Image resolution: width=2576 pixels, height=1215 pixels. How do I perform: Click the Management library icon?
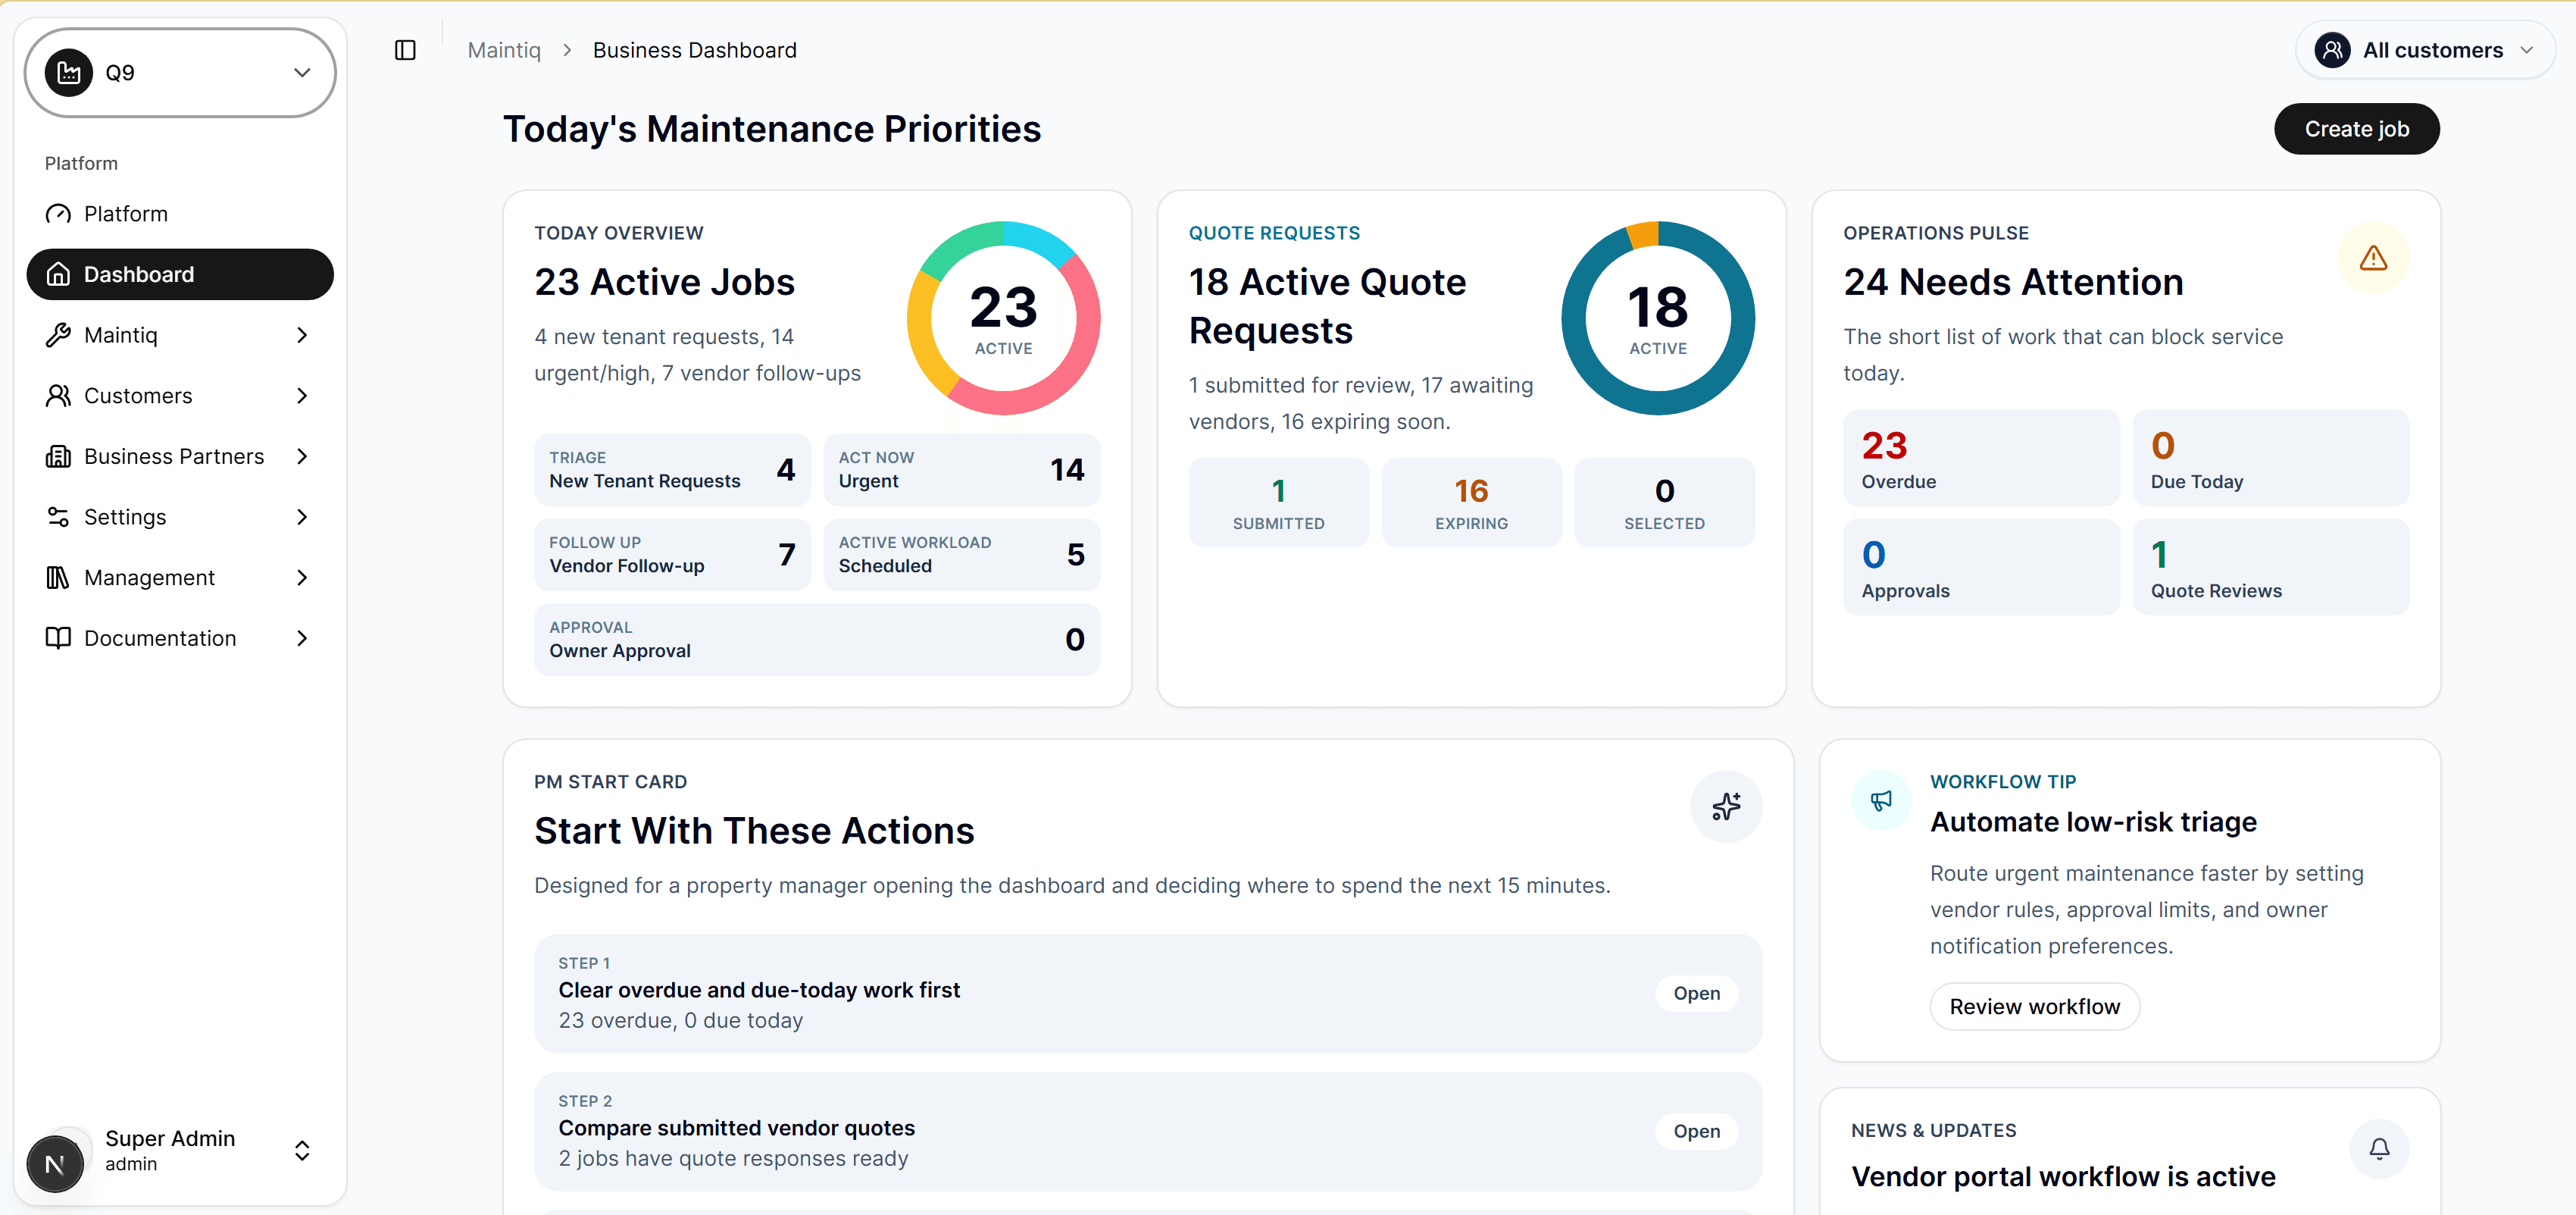point(58,578)
